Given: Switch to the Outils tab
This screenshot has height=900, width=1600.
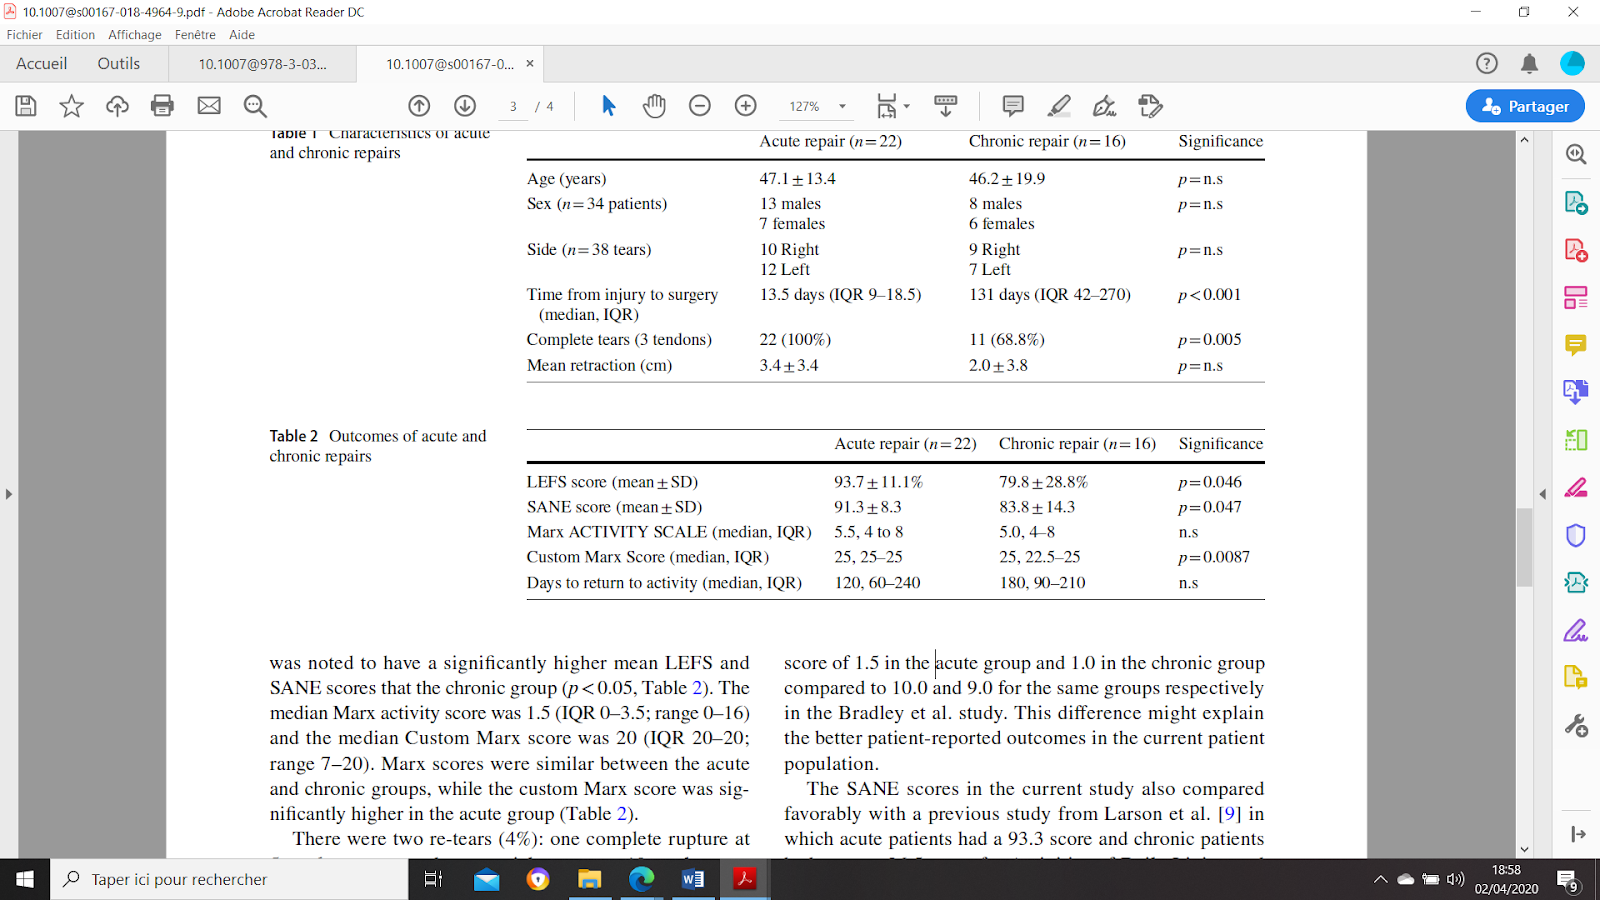Looking at the screenshot, I should click(x=119, y=63).
